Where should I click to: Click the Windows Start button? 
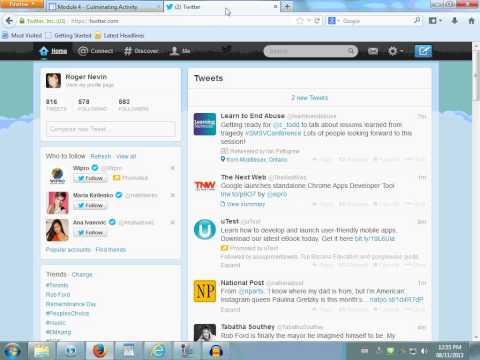[13, 351]
